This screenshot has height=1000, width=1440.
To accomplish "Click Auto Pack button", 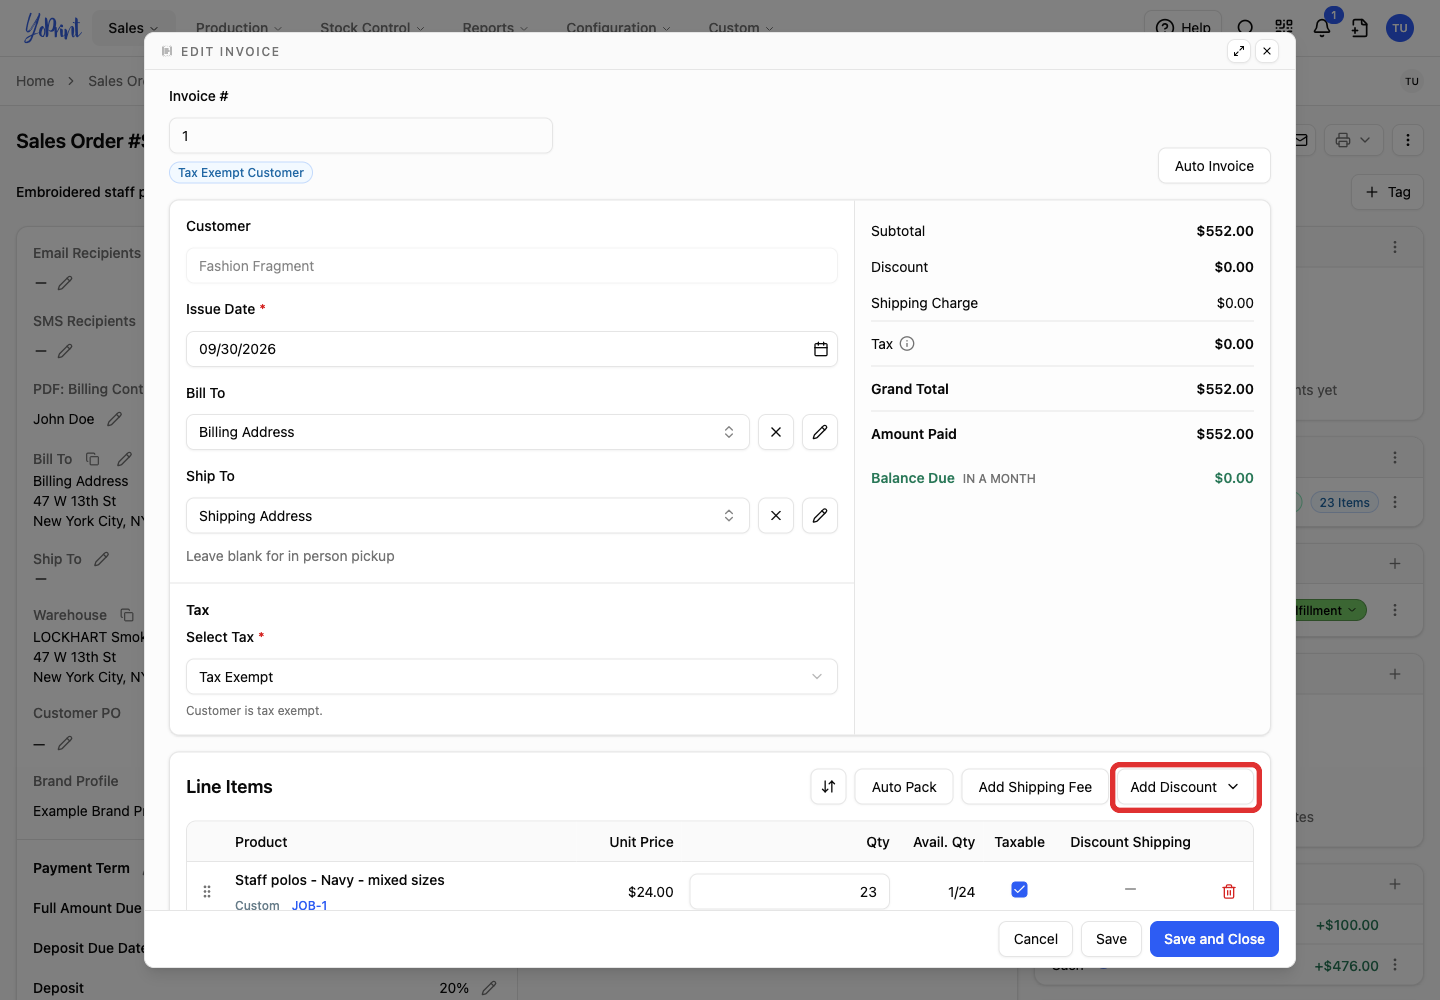I will [904, 787].
